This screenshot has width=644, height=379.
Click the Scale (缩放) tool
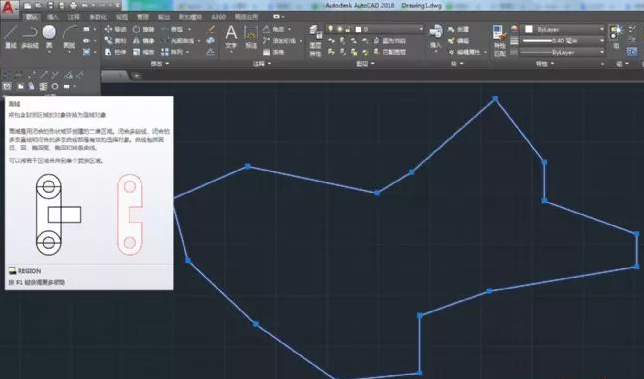coord(143,52)
